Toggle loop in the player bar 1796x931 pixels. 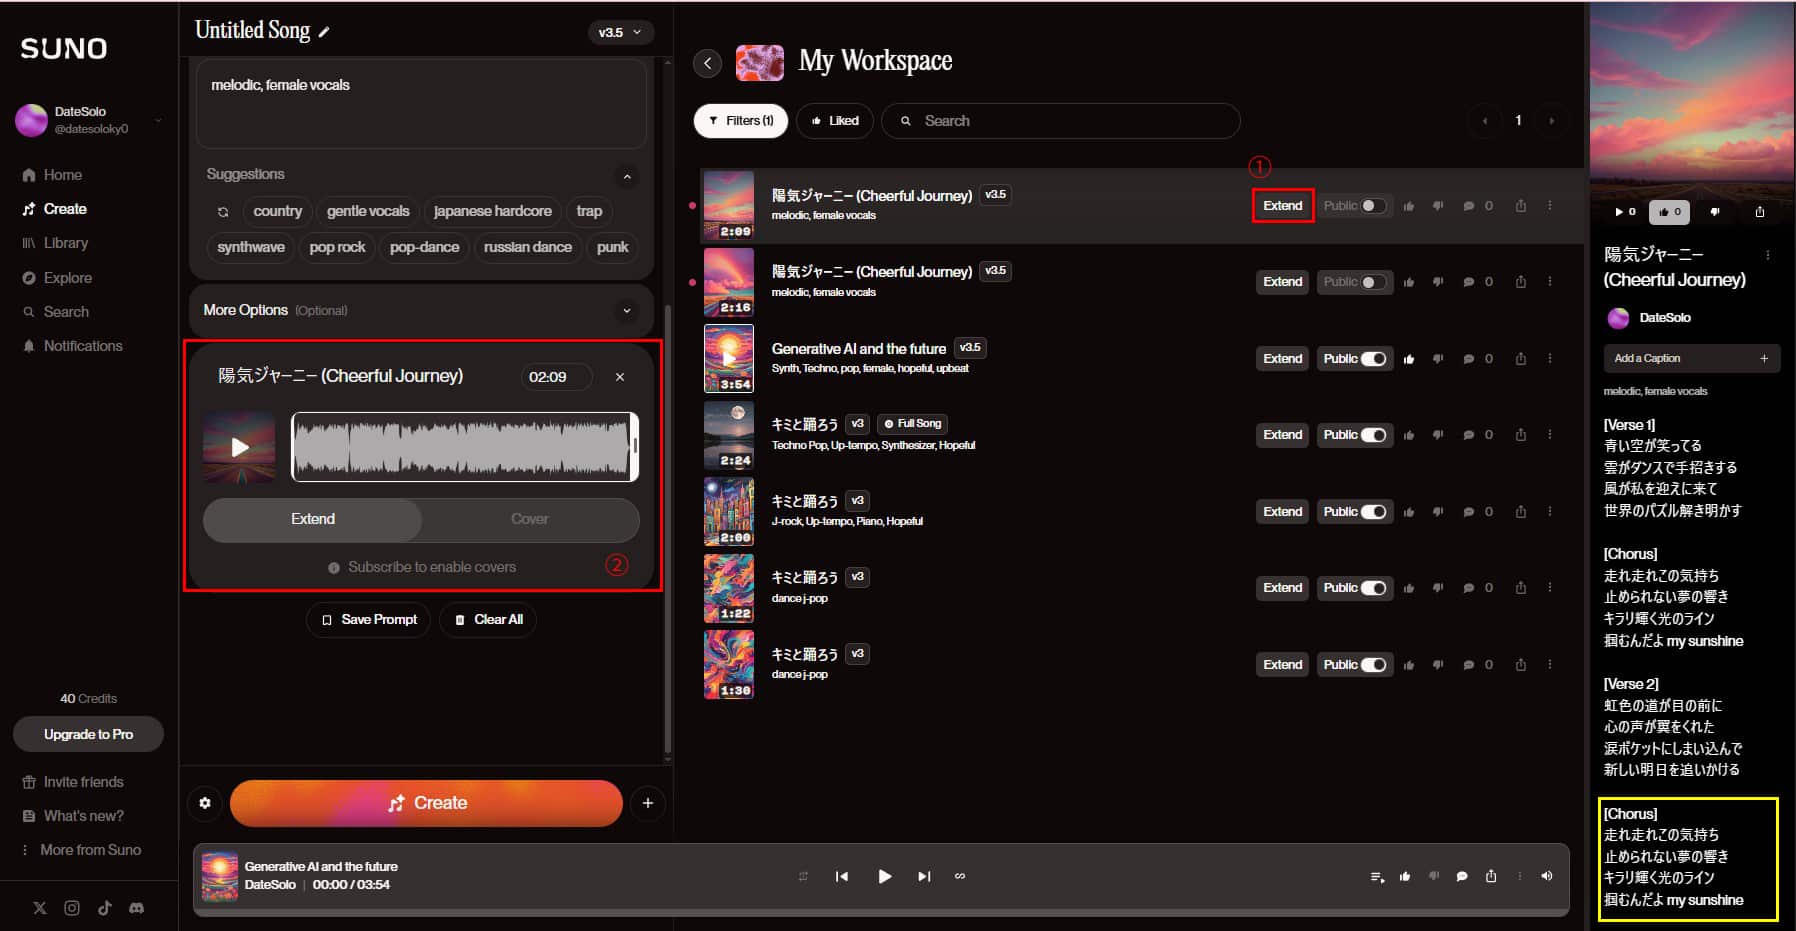coord(960,877)
